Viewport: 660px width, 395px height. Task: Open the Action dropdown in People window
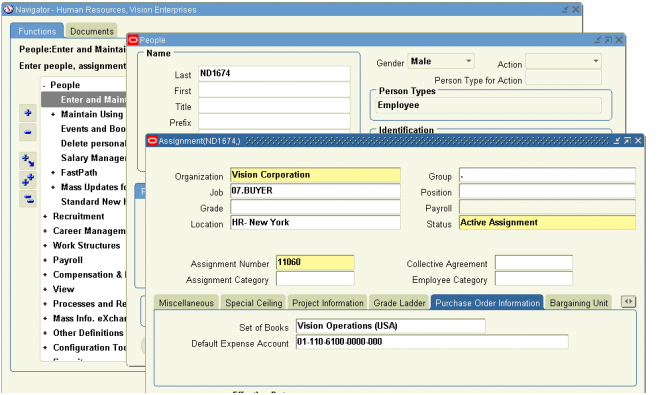click(x=596, y=61)
